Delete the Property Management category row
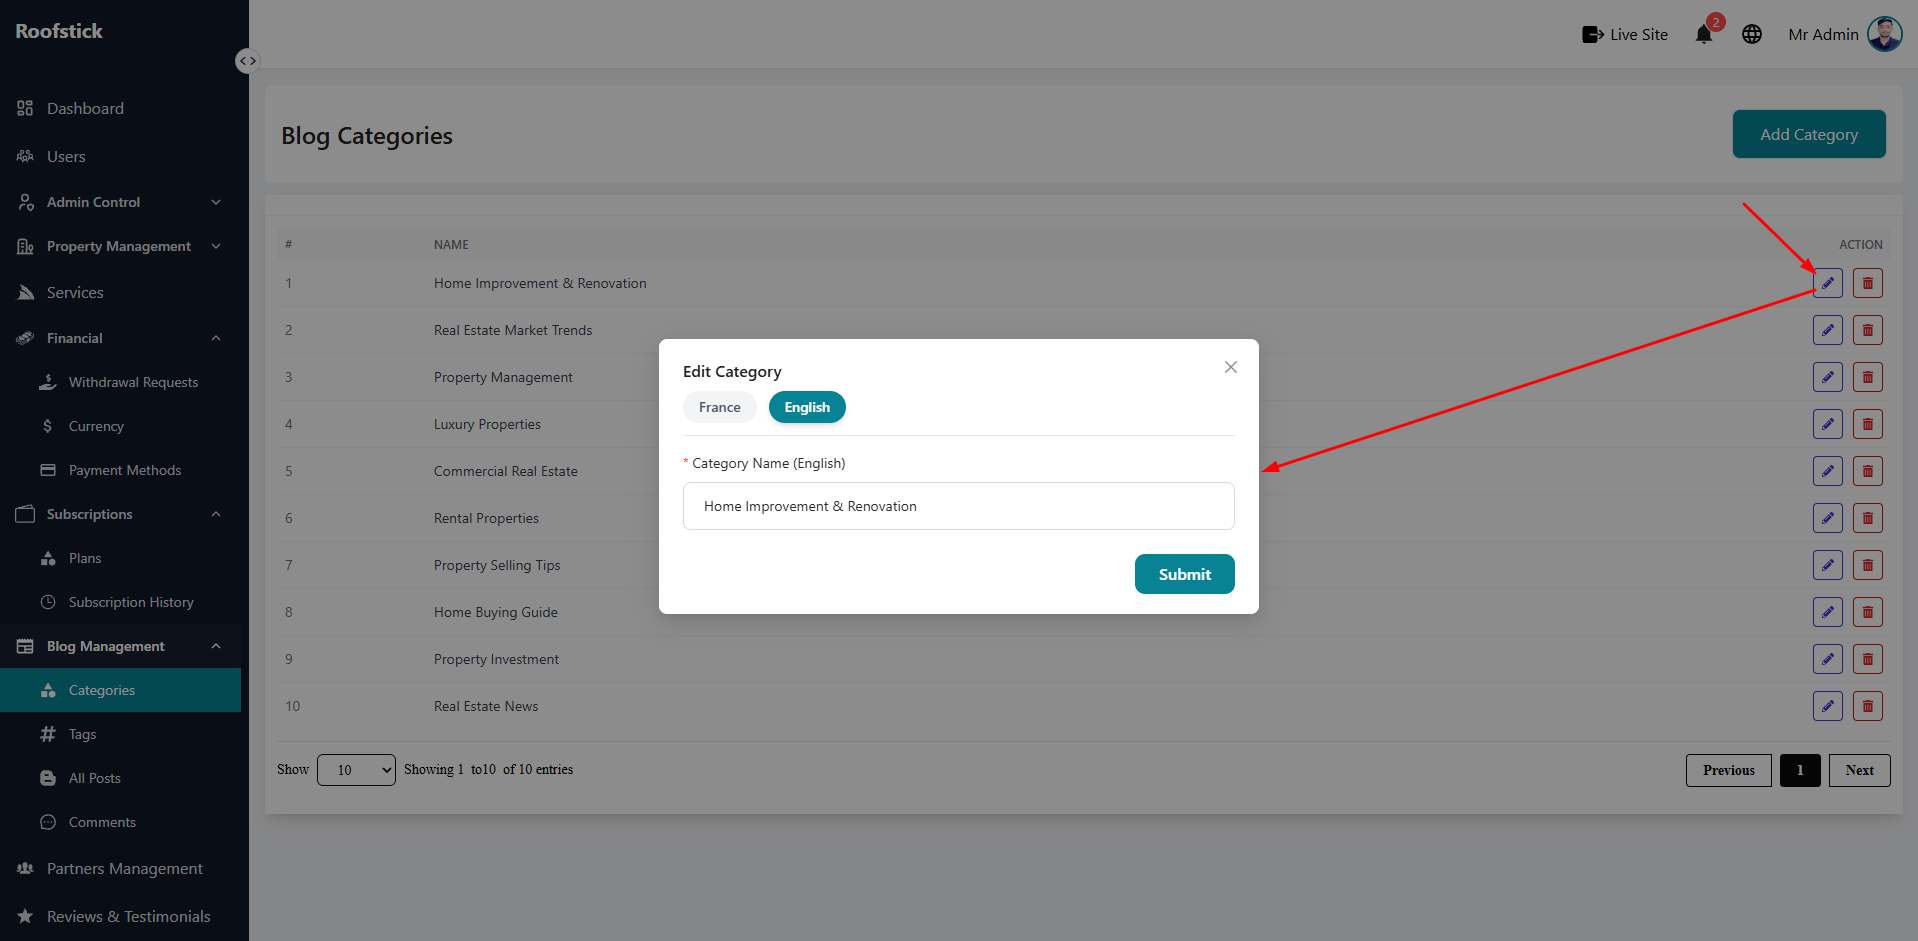The width and height of the screenshot is (1918, 941). [1867, 377]
